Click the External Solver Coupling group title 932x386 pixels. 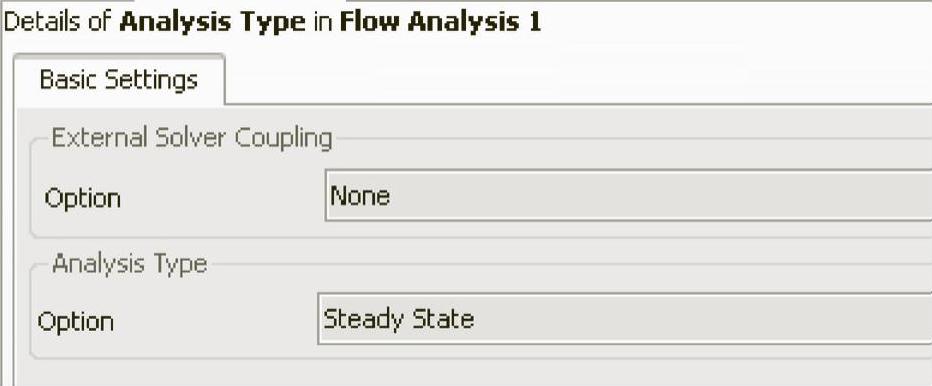tap(192, 138)
